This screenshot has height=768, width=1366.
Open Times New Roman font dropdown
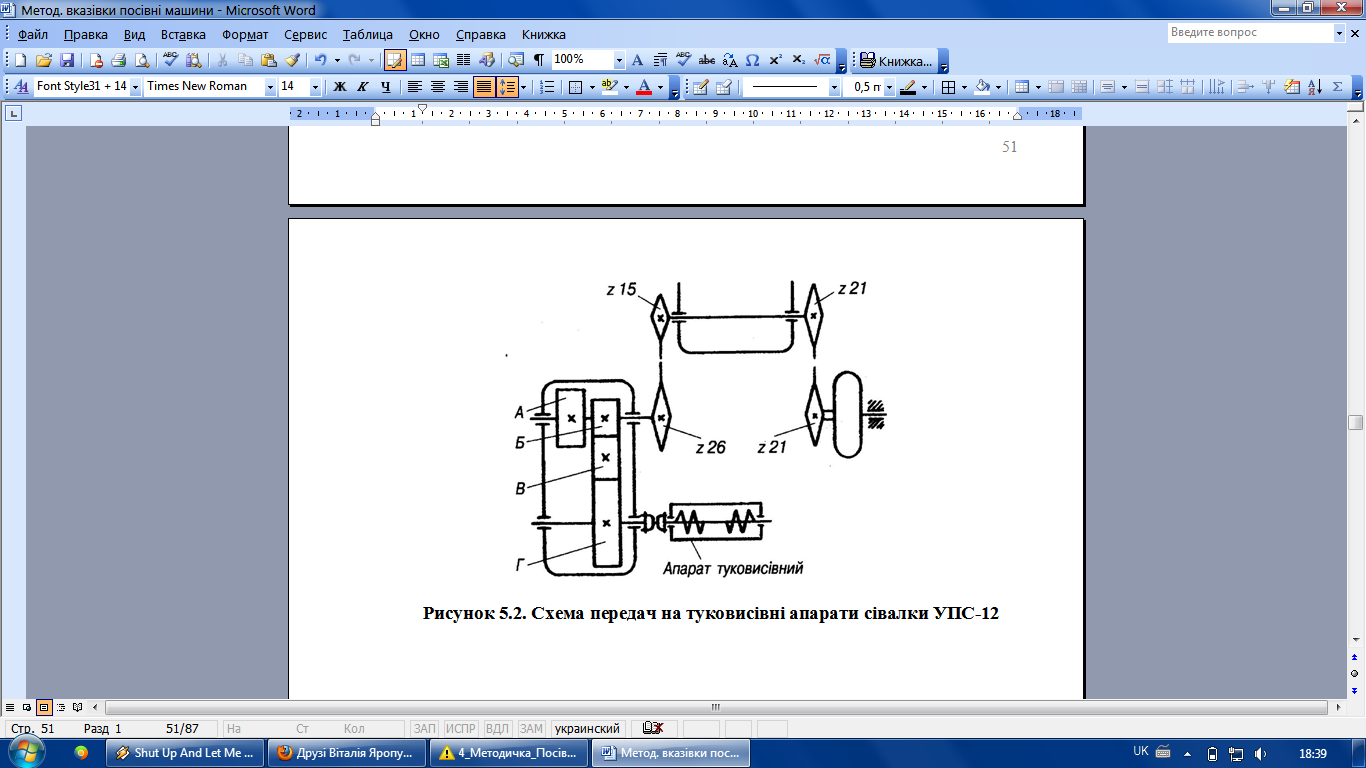click(x=270, y=87)
